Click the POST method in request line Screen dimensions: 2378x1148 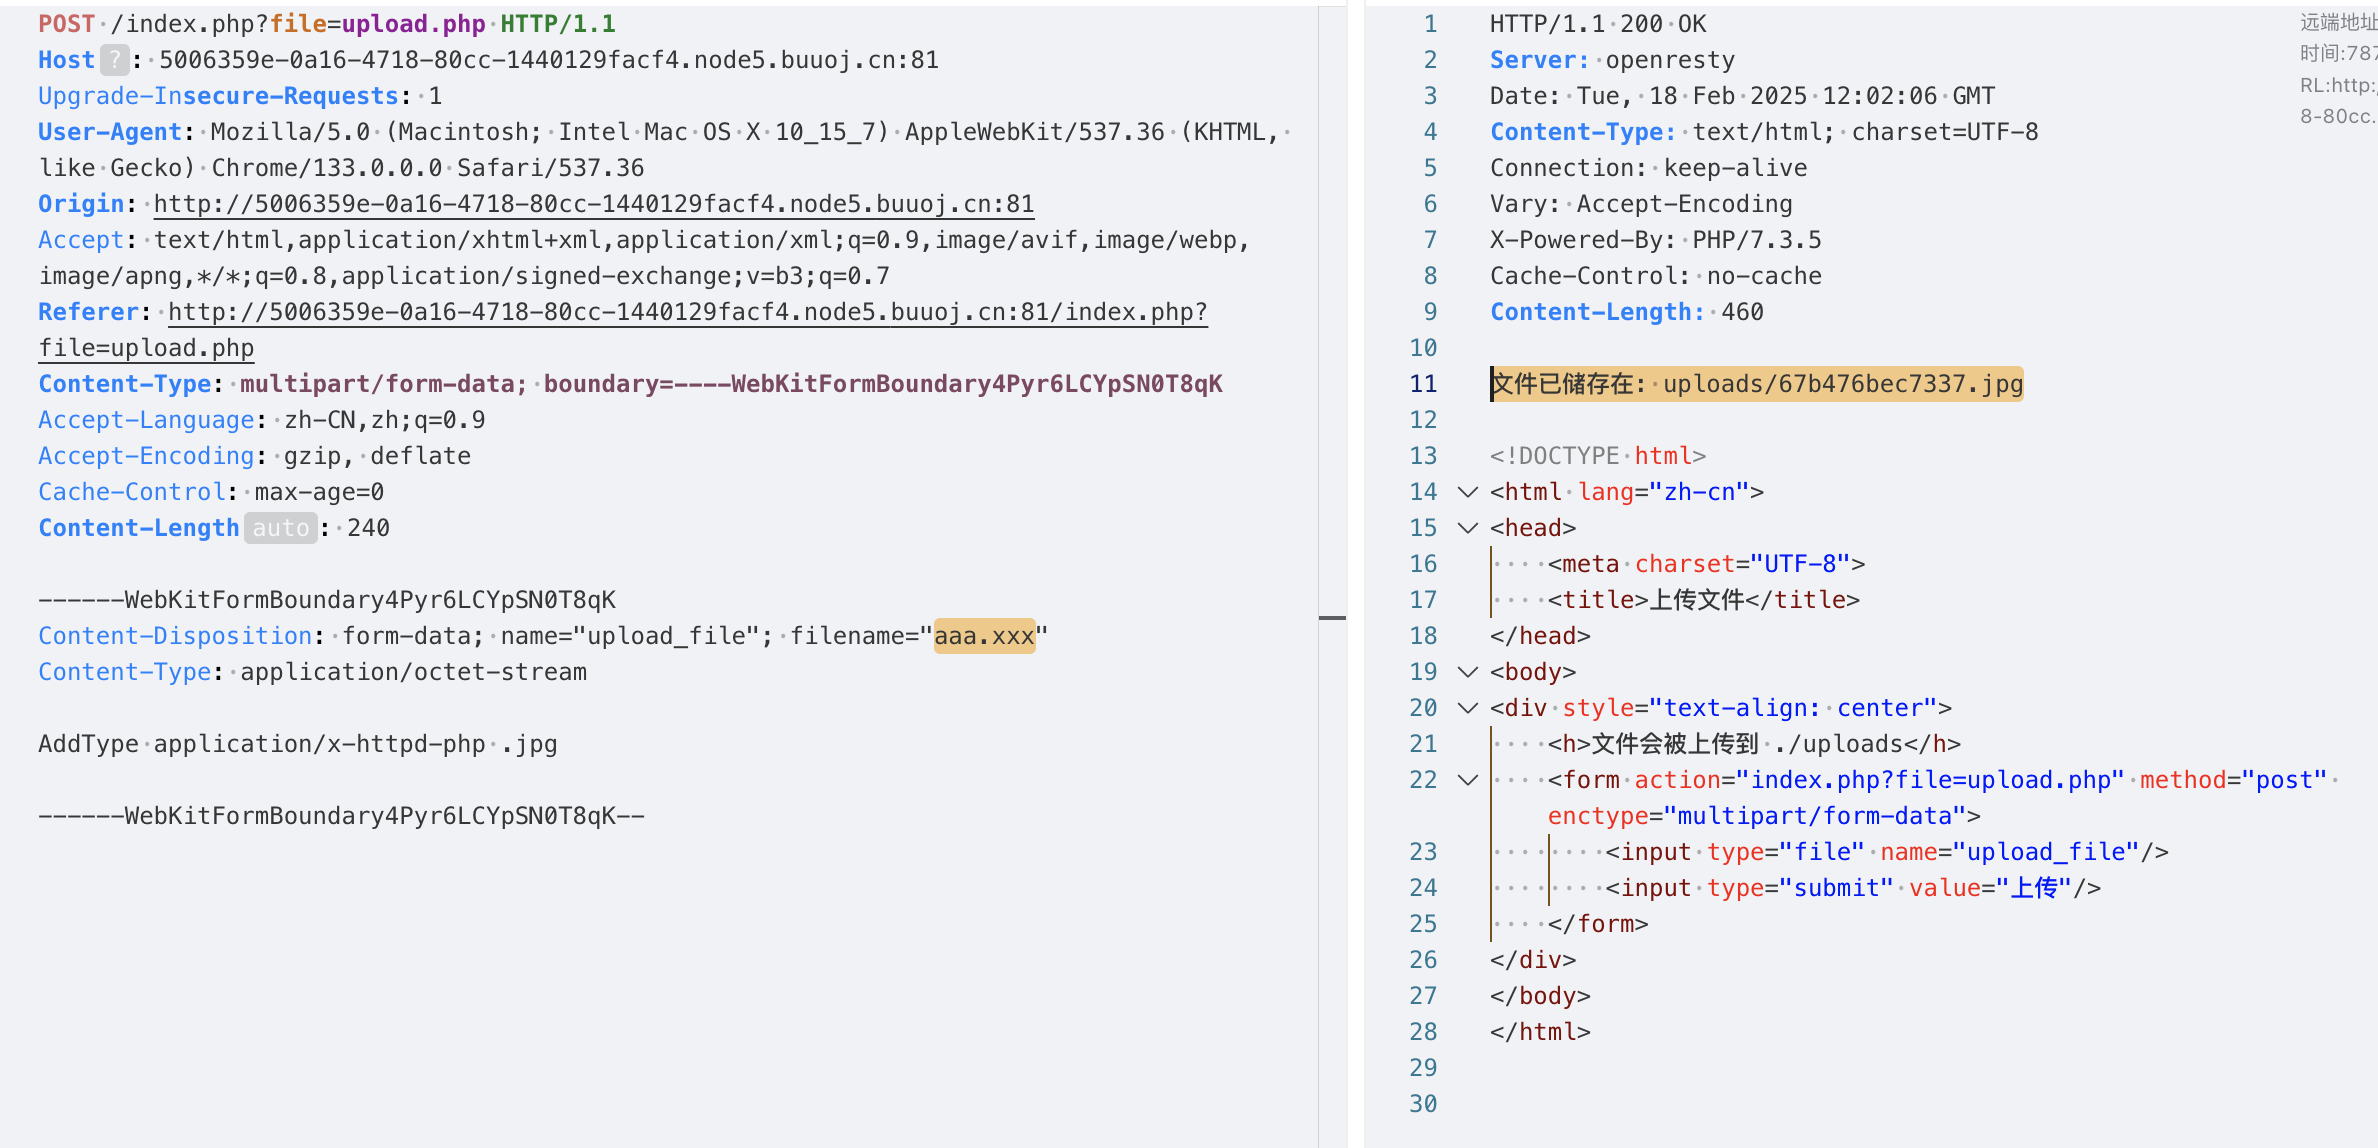(x=66, y=24)
